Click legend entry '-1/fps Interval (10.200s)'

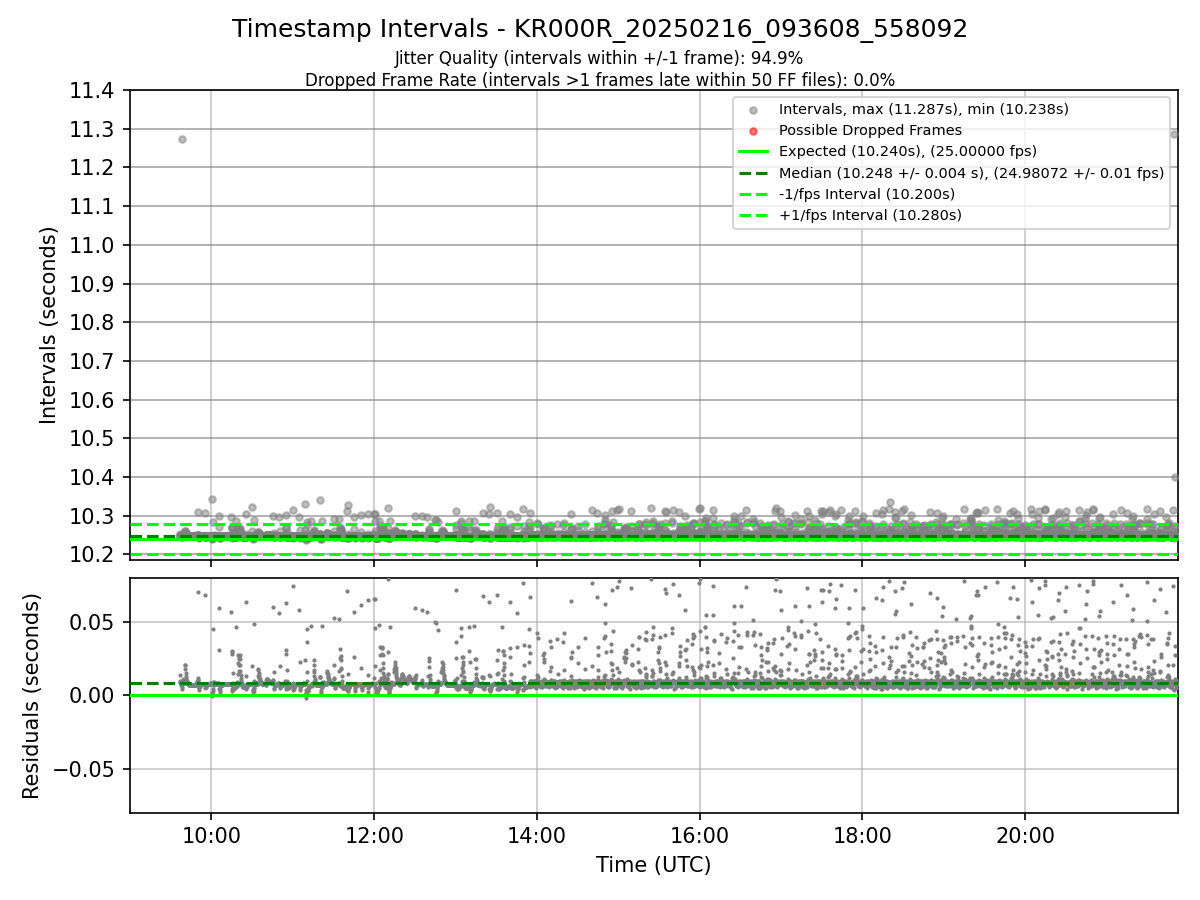(866, 193)
